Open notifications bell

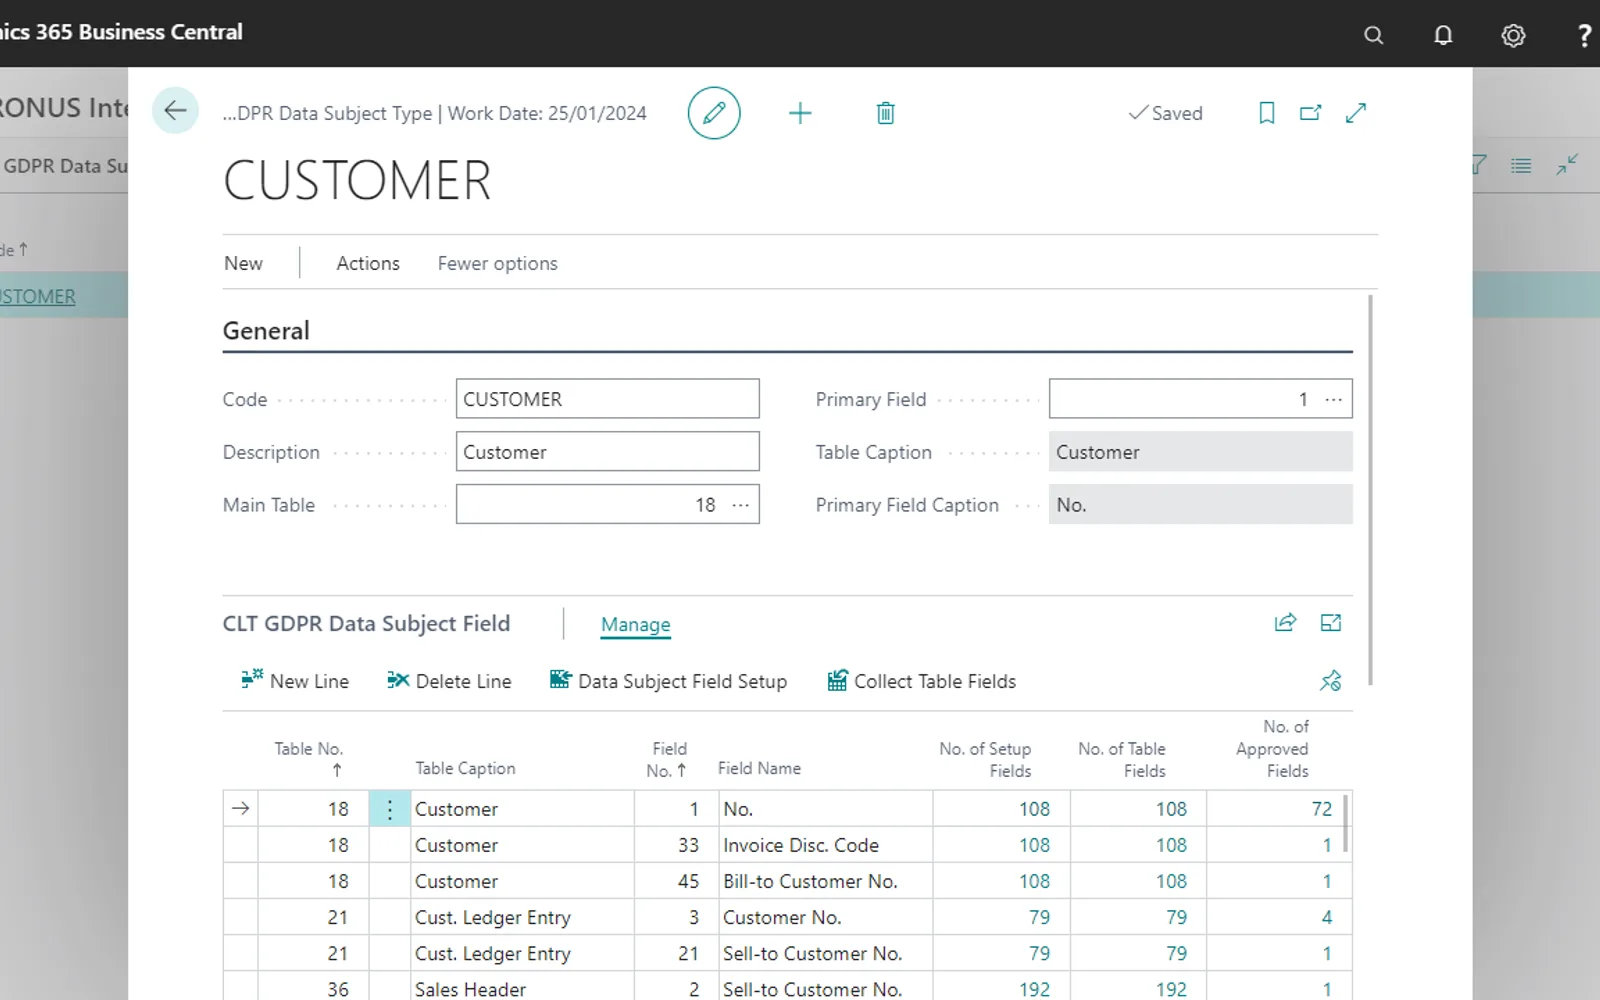click(x=1443, y=35)
